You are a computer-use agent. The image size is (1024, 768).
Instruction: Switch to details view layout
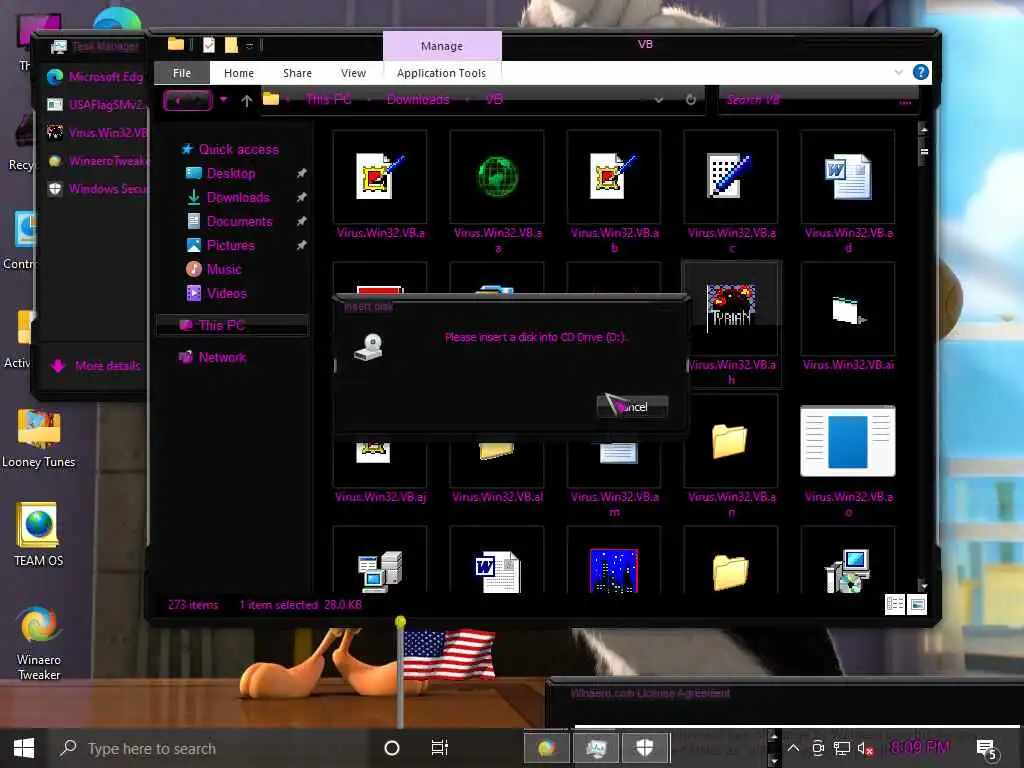[895, 605]
